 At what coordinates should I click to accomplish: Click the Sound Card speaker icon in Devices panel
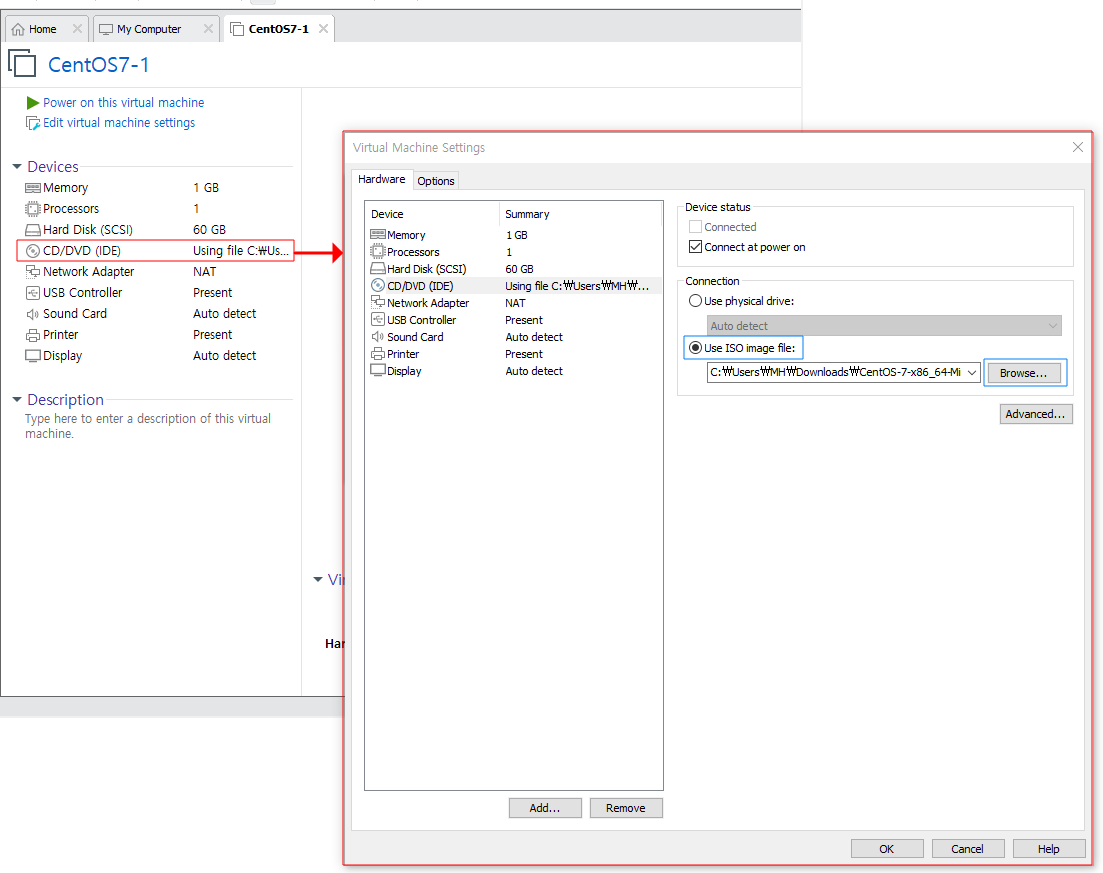pos(33,314)
